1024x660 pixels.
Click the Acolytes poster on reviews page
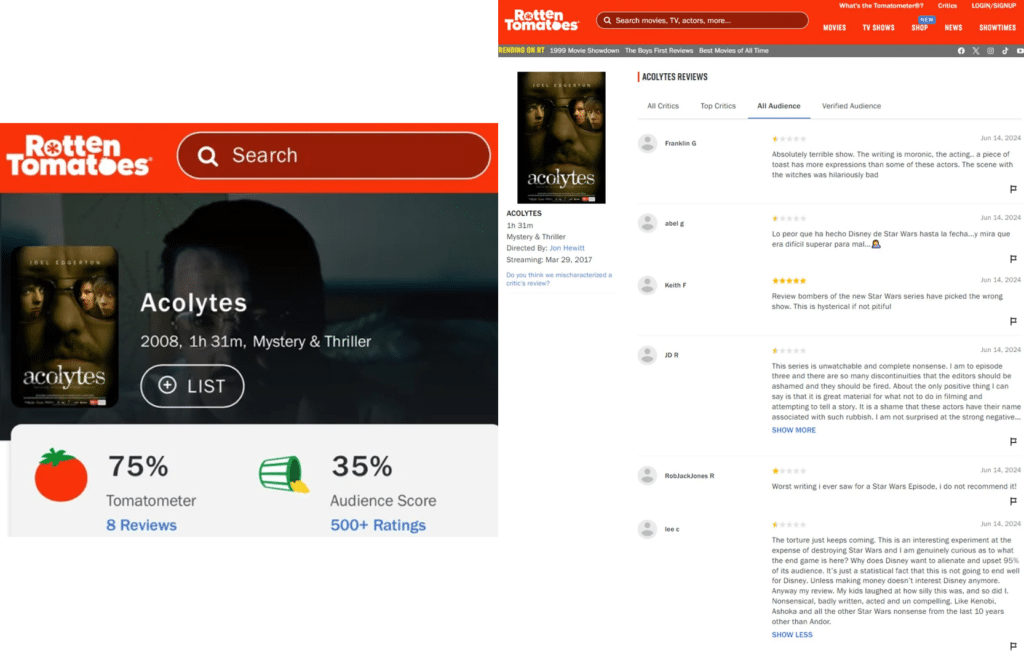[561, 138]
